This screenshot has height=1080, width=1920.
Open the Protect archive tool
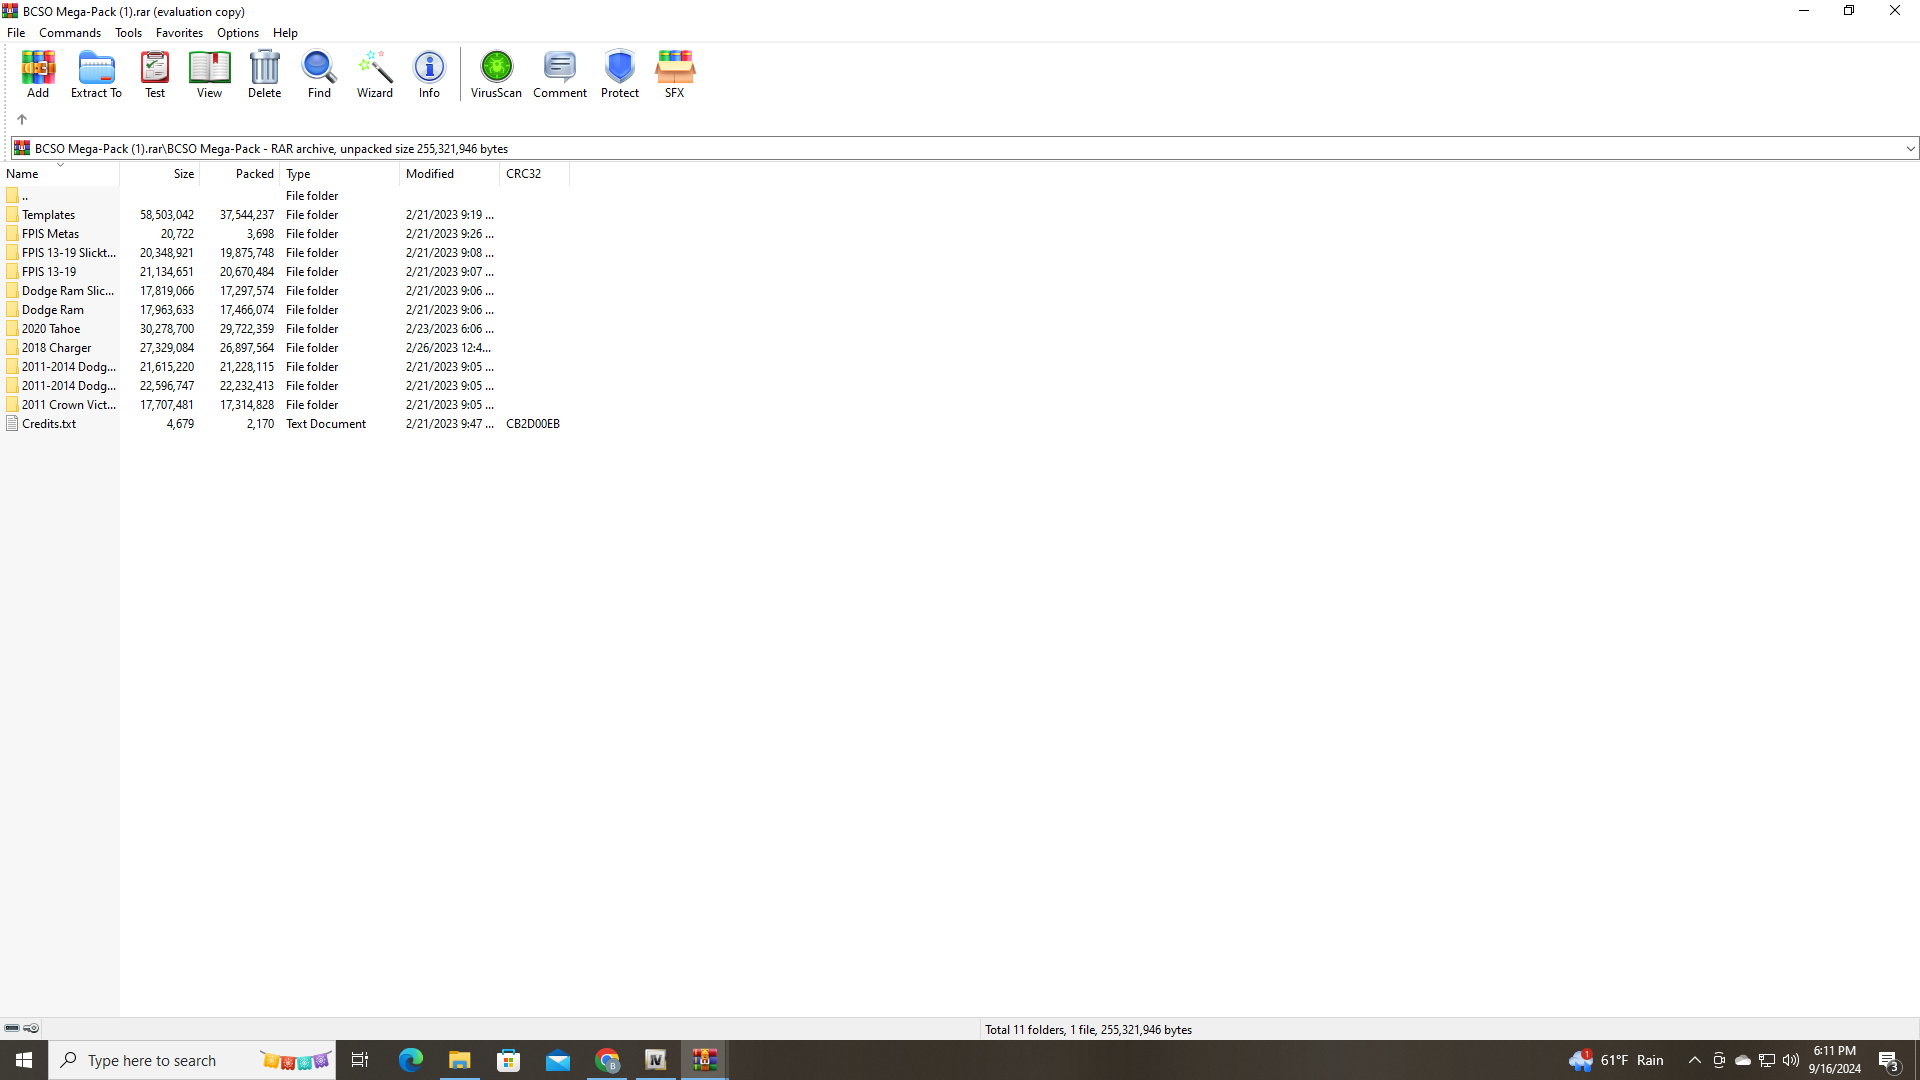pos(619,74)
